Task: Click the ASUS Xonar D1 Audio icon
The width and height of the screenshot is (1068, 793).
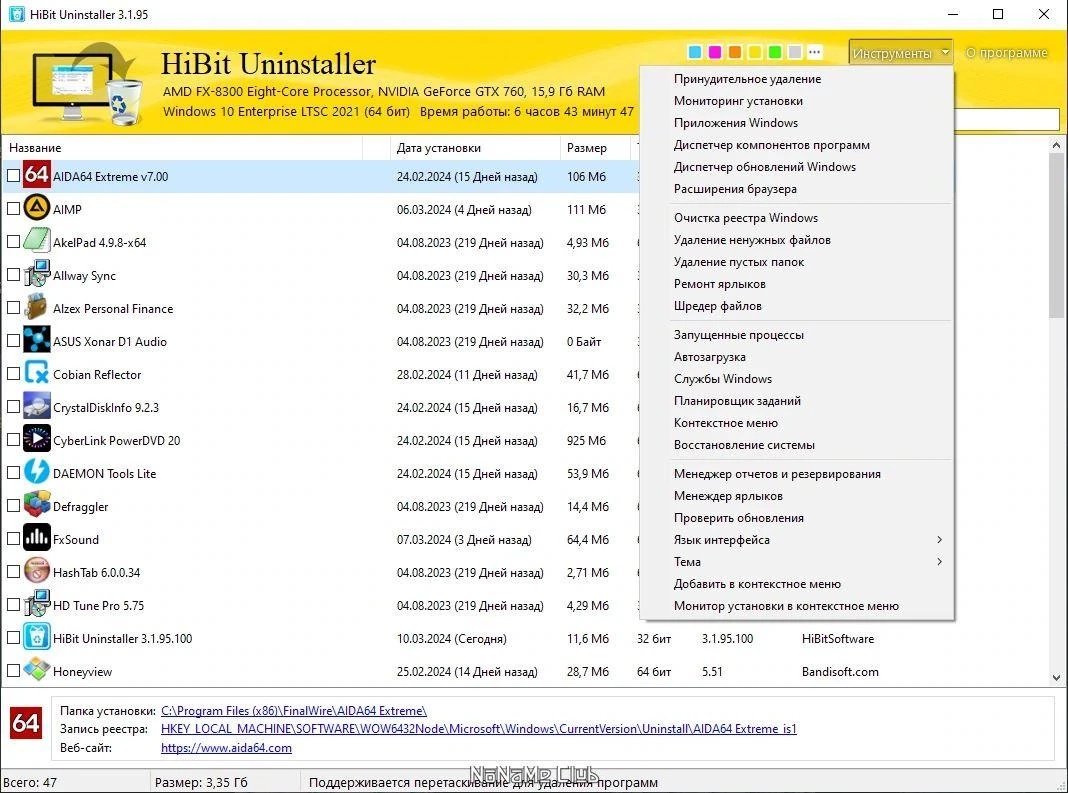Action: coord(36,340)
